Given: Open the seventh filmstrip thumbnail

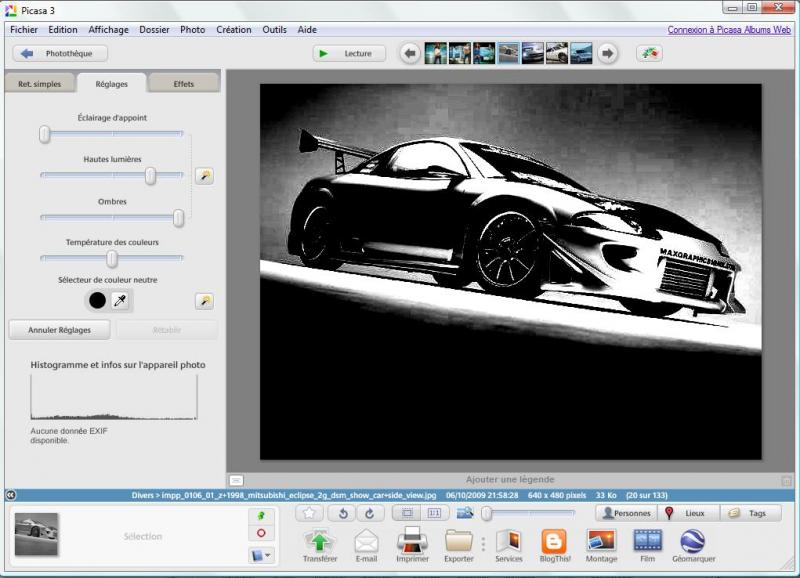Looking at the screenshot, I should (x=581, y=54).
